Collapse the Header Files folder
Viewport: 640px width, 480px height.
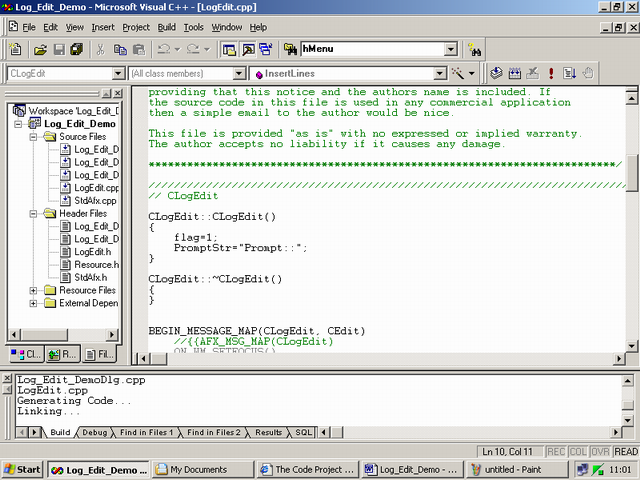[x=33, y=213]
